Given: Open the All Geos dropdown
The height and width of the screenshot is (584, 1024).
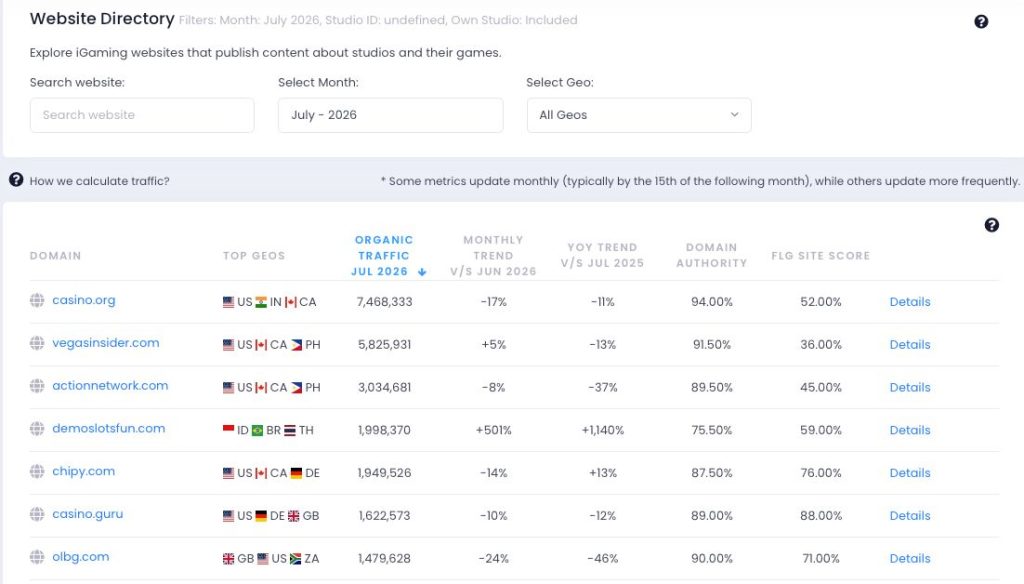Looking at the screenshot, I should pos(639,115).
